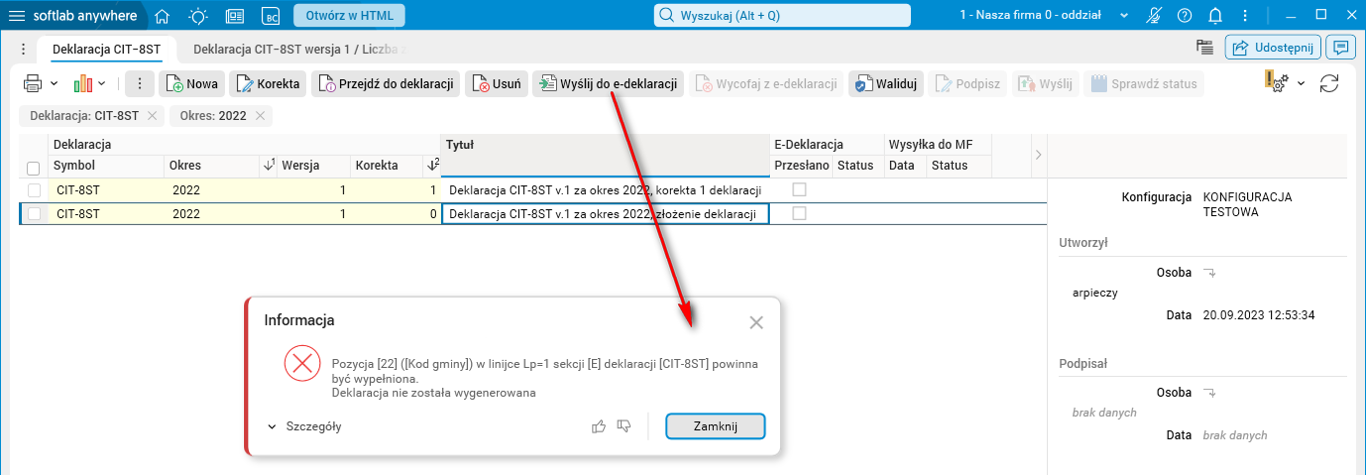
Task: Click 'Otwórz w HTML' button
Action: 350,15
